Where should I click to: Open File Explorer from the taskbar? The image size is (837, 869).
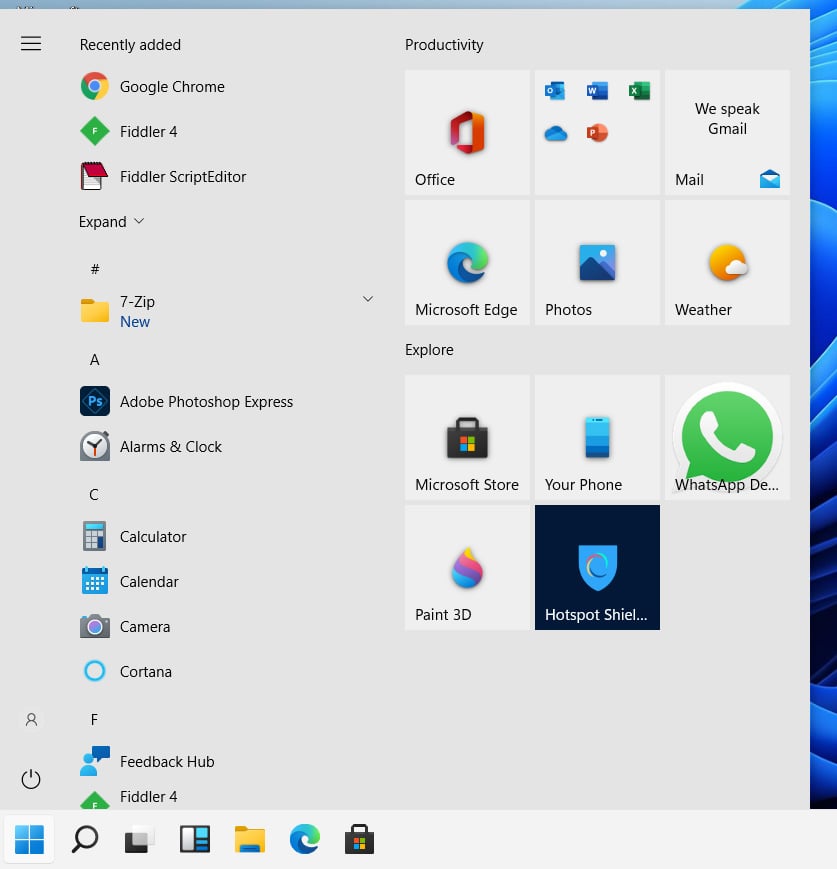click(249, 839)
